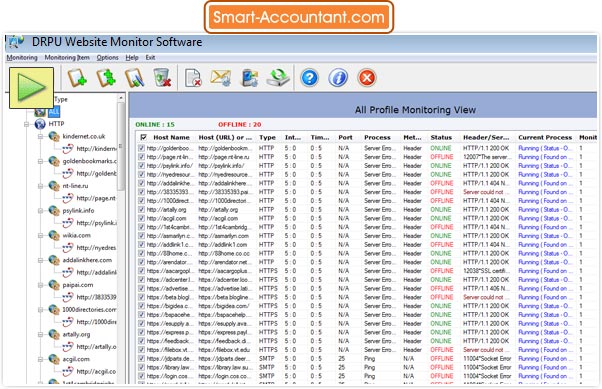Click the computer export toolbar icon
Image resolution: width=602 pixels, height=389 pixels.
click(249, 78)
